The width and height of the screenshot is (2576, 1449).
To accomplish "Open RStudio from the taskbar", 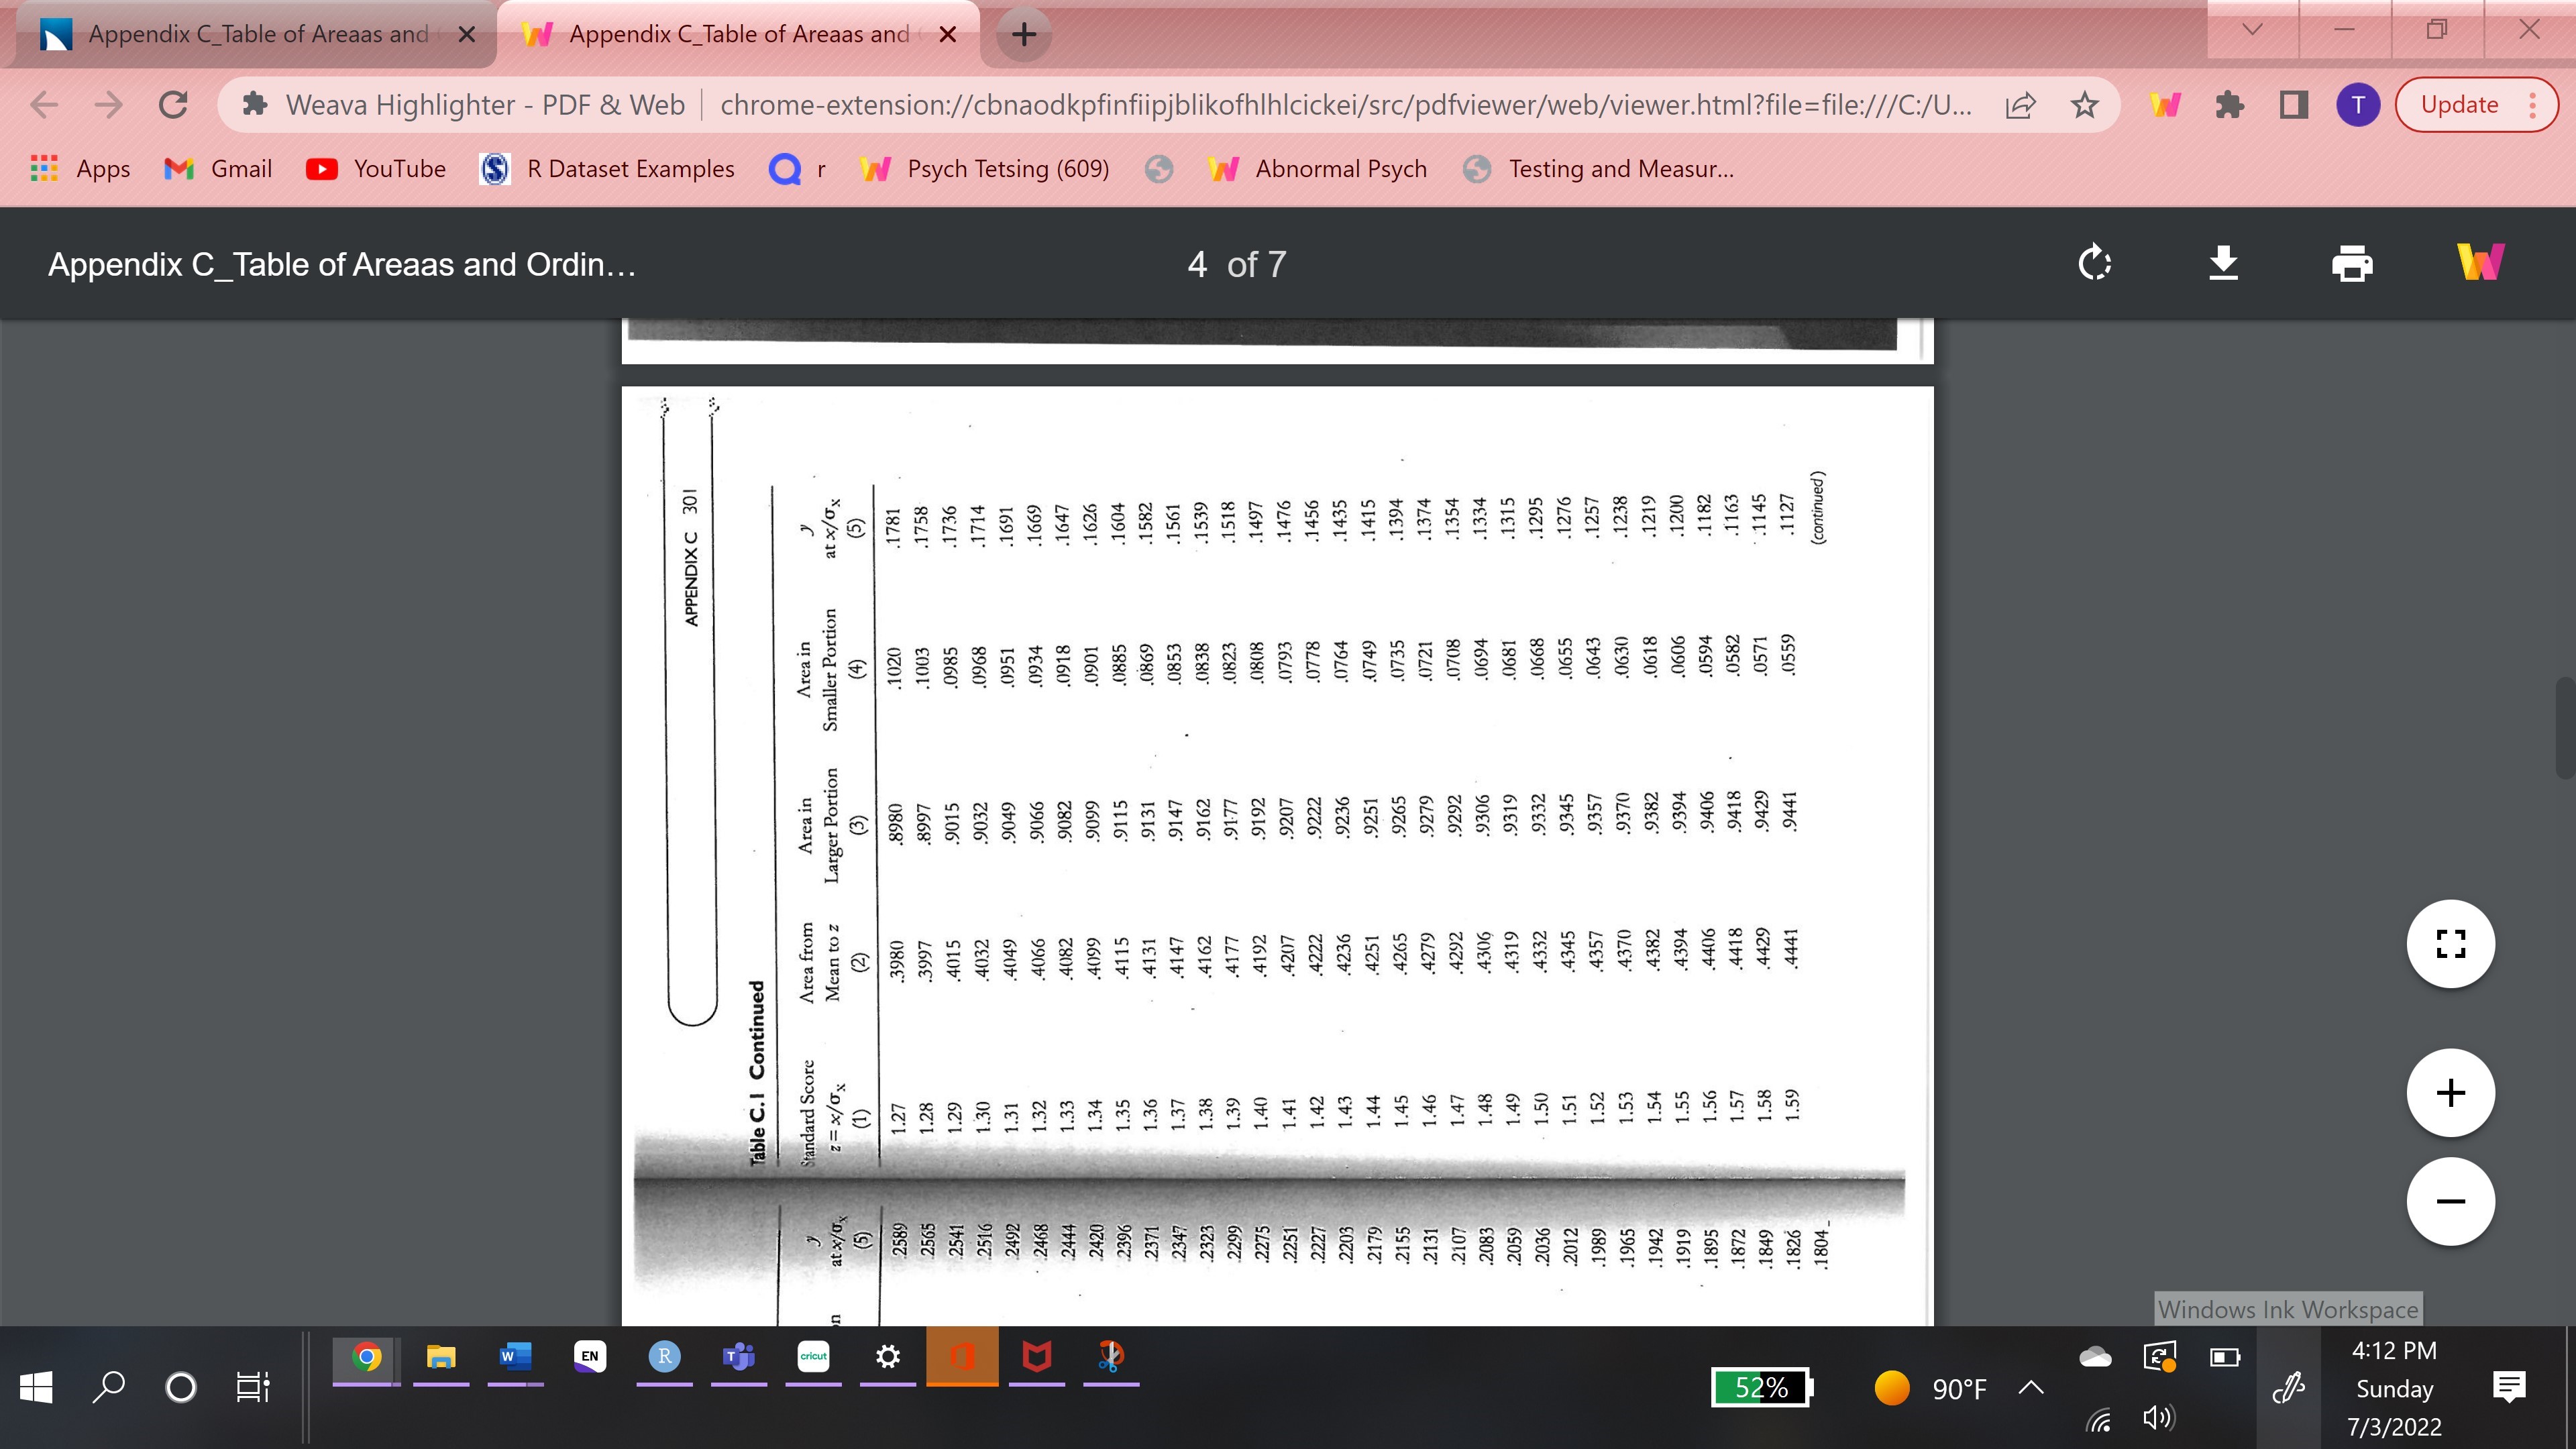I will (x=664, y=1357).
